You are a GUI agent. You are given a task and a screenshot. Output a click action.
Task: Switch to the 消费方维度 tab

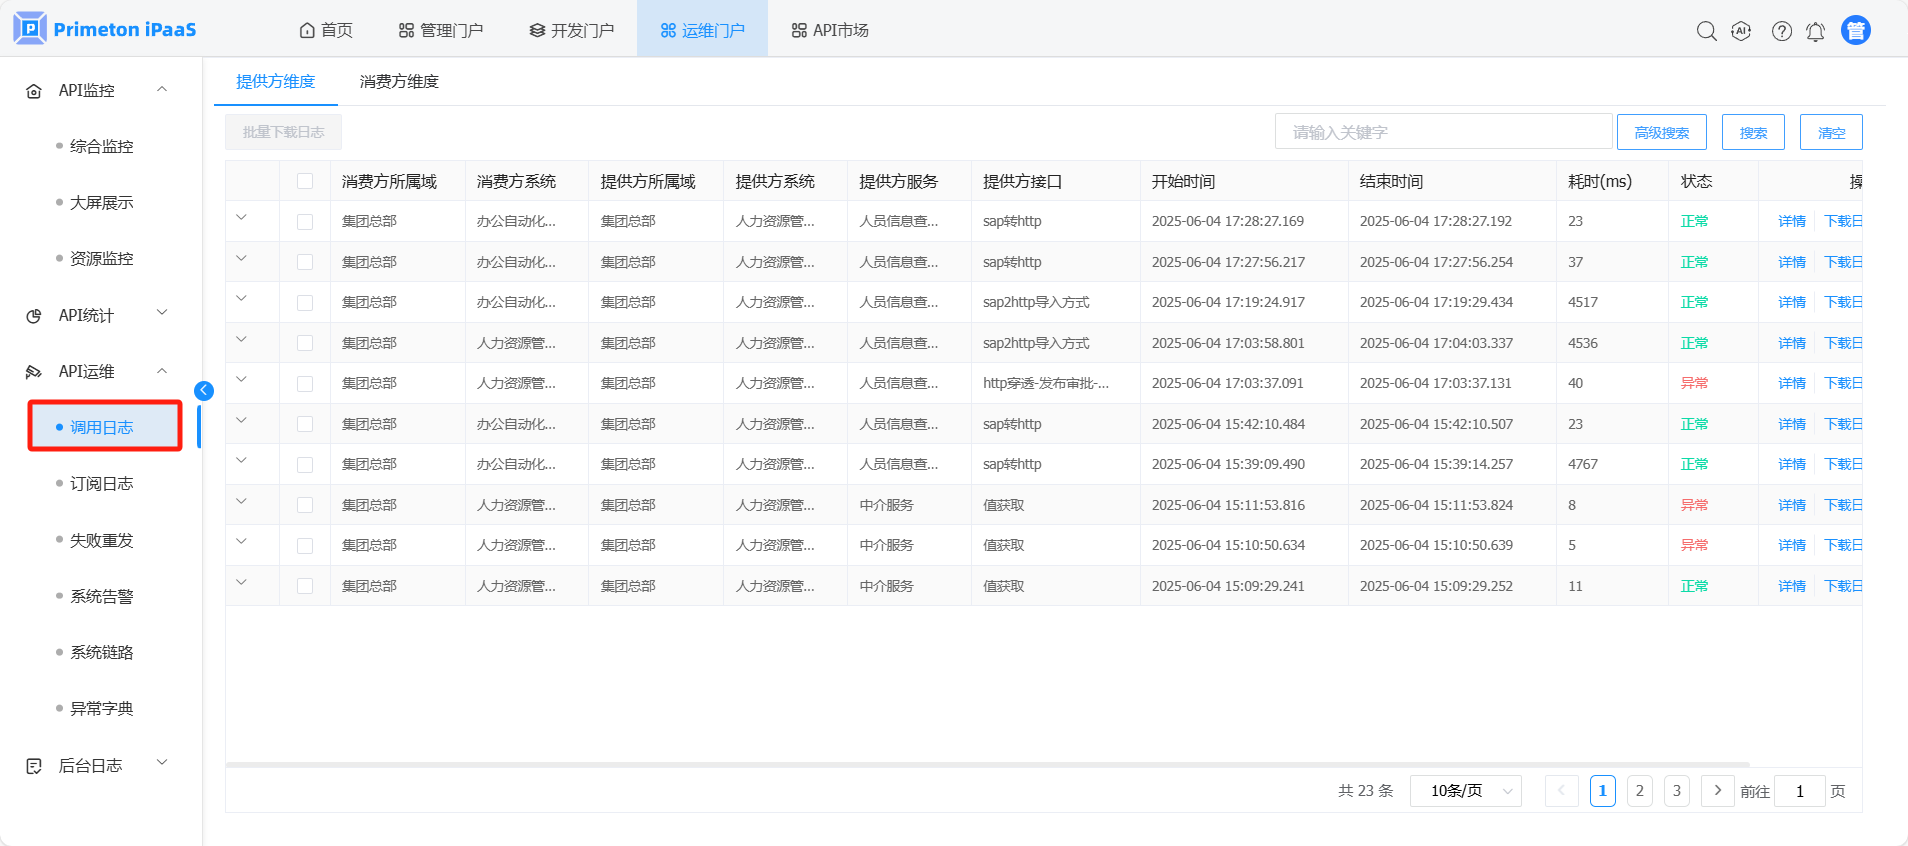pyautogui.click(x=399, y=82)
